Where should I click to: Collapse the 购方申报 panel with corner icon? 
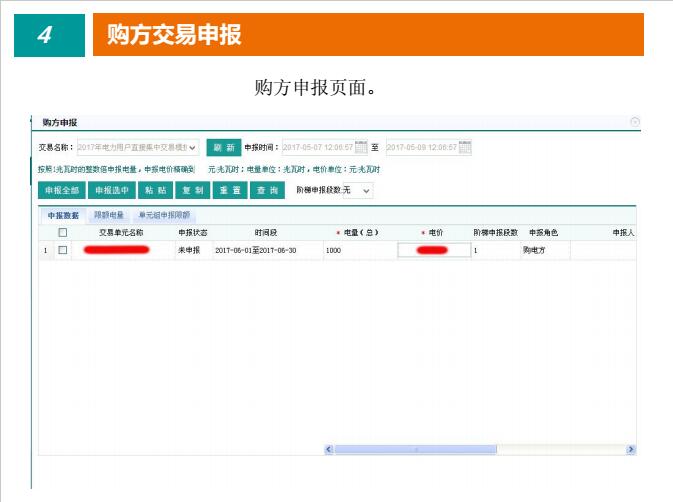pyautogui.click(x=634, y=121)
